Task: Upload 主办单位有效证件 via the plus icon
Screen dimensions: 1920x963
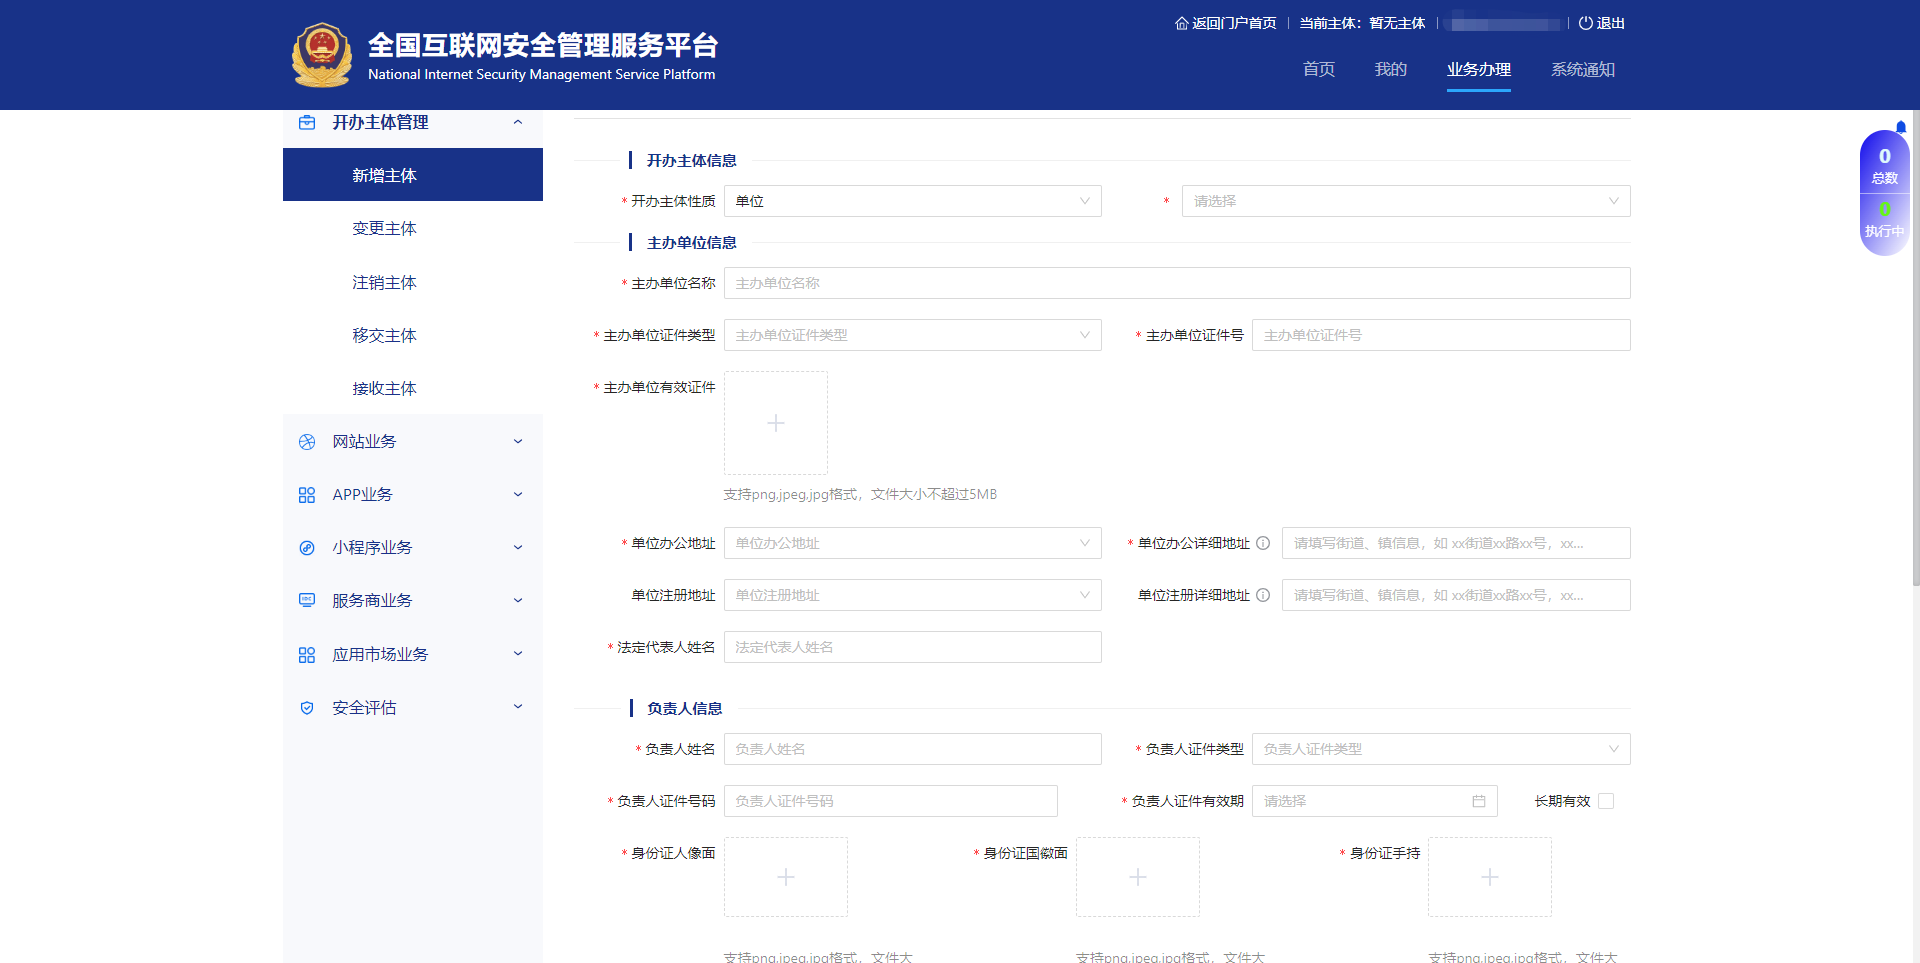Action: pyautogui.click(x=776, y=422)
